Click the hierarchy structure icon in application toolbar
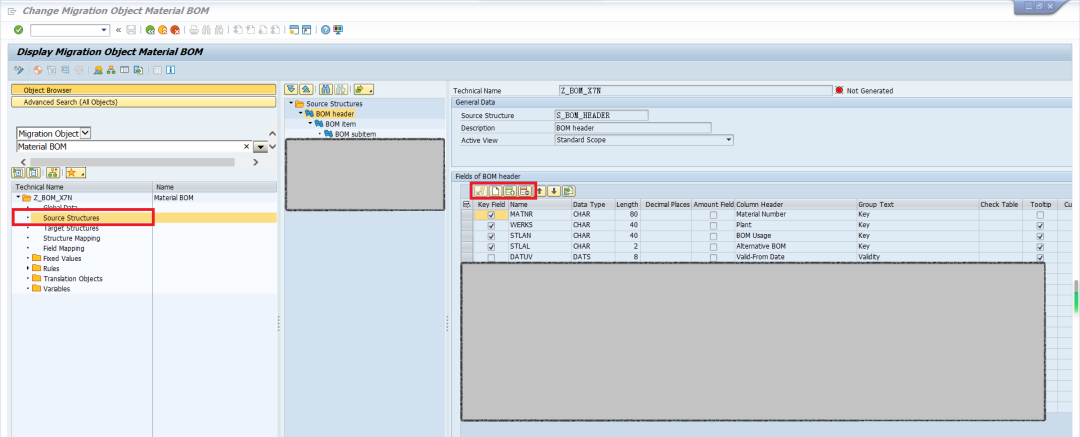The image size is (1080, 437). coord(110,70)
